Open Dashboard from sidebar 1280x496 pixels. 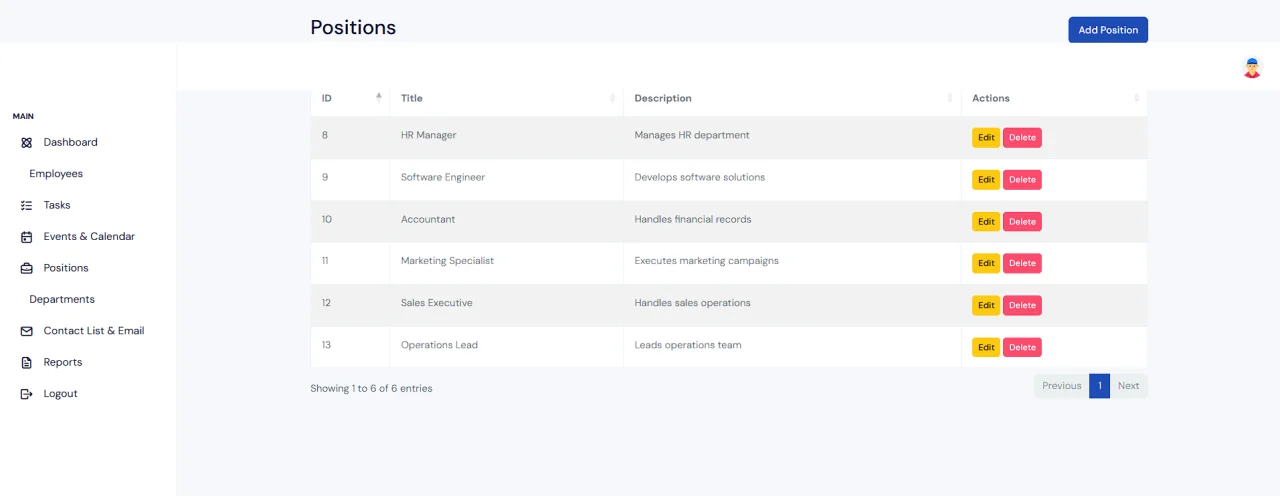[x=71, y=142]
